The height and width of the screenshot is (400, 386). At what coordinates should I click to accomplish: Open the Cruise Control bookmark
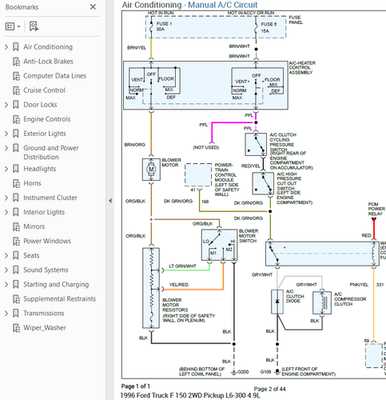(x=44, y=90)
